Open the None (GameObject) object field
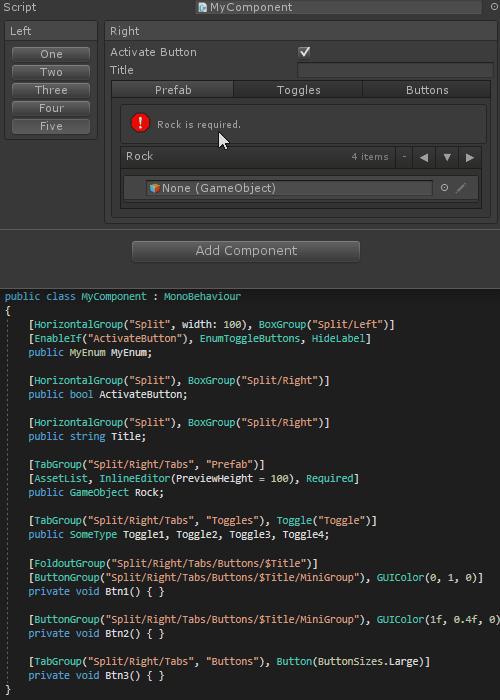Viewport: 500px width, 700px height. tap(289, 188)
